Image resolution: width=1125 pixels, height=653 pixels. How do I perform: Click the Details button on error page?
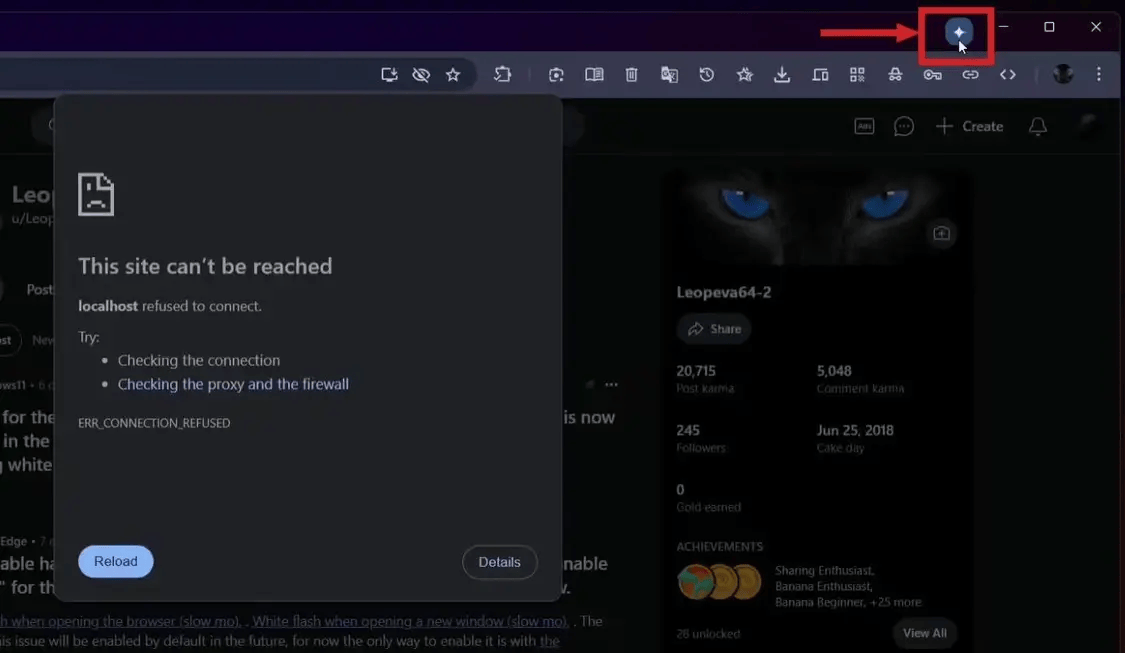tap(499, 562)
